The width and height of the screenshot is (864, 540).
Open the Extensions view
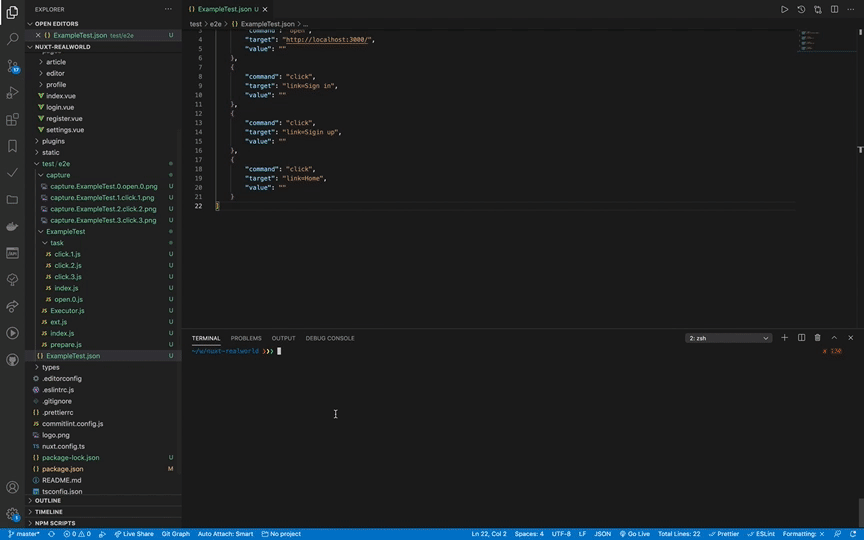(x=12, y=119)
